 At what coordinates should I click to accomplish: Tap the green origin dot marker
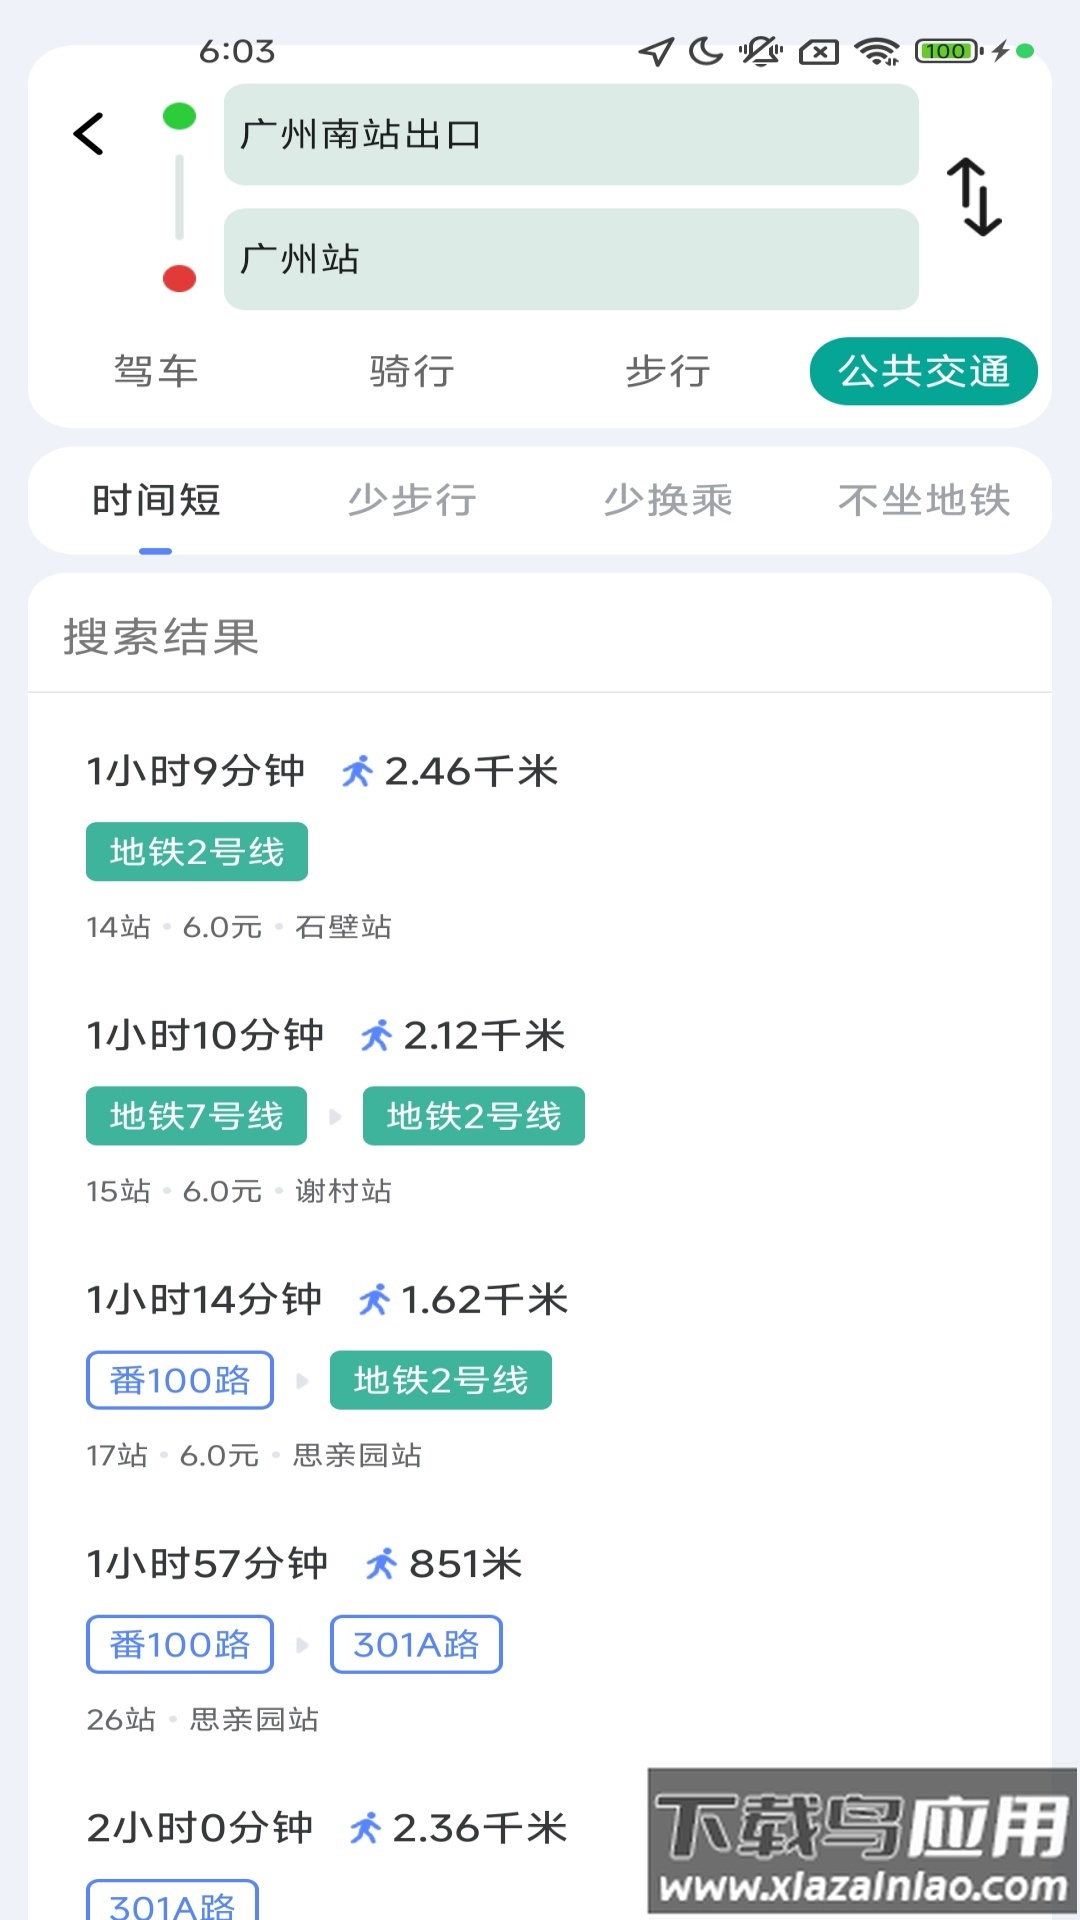pyautogui.click(x=179, y=117)
